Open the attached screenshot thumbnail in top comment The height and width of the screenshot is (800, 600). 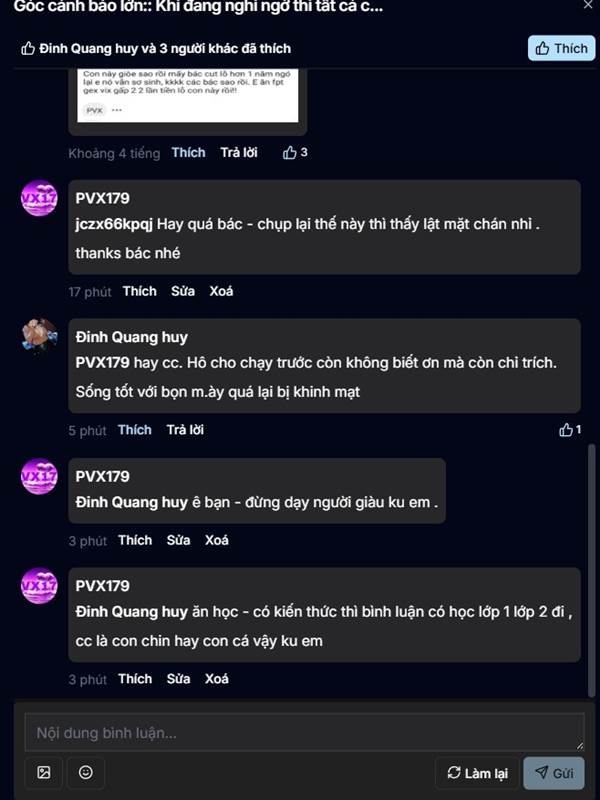188,96
